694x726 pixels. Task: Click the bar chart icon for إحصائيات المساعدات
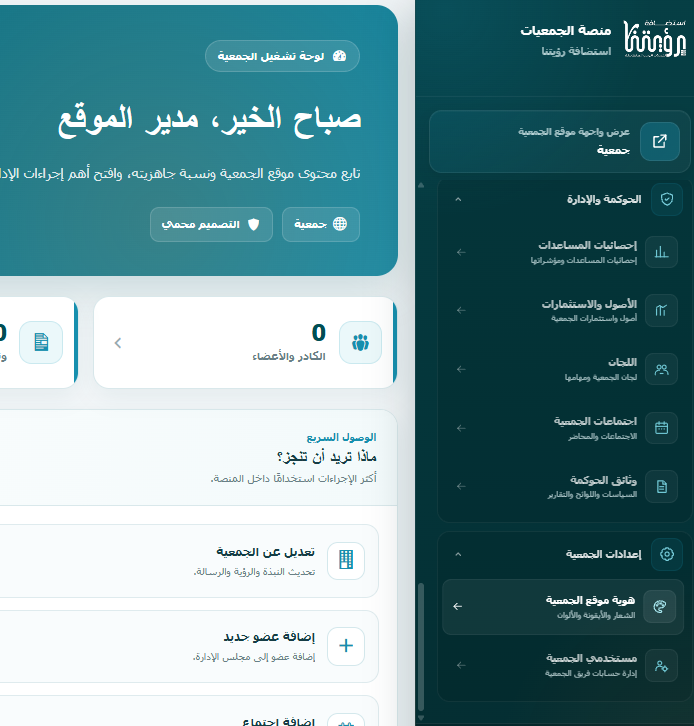click(x=661, y=252)
